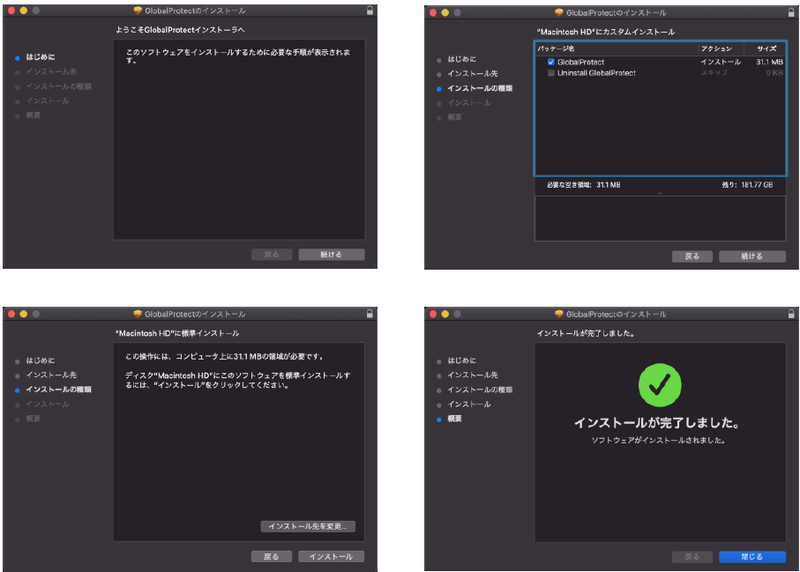The height and width of the screenshot is (572, 800).
Task: Select the はじめに step in the welcome window sidebar
Action: click(40, 57)
